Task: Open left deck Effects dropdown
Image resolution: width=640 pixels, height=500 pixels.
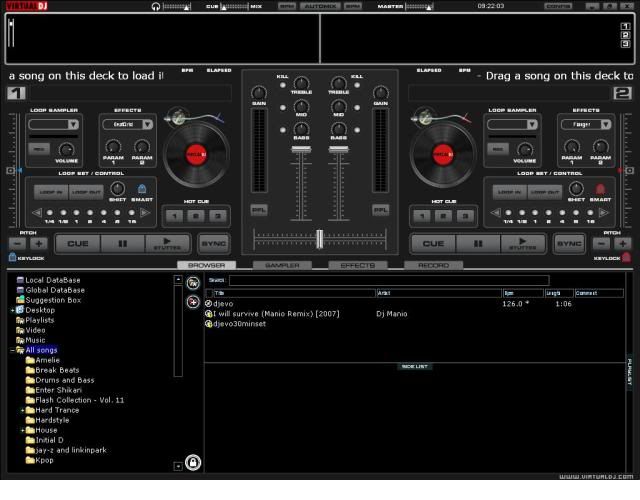Action: (x=127, y=124)
